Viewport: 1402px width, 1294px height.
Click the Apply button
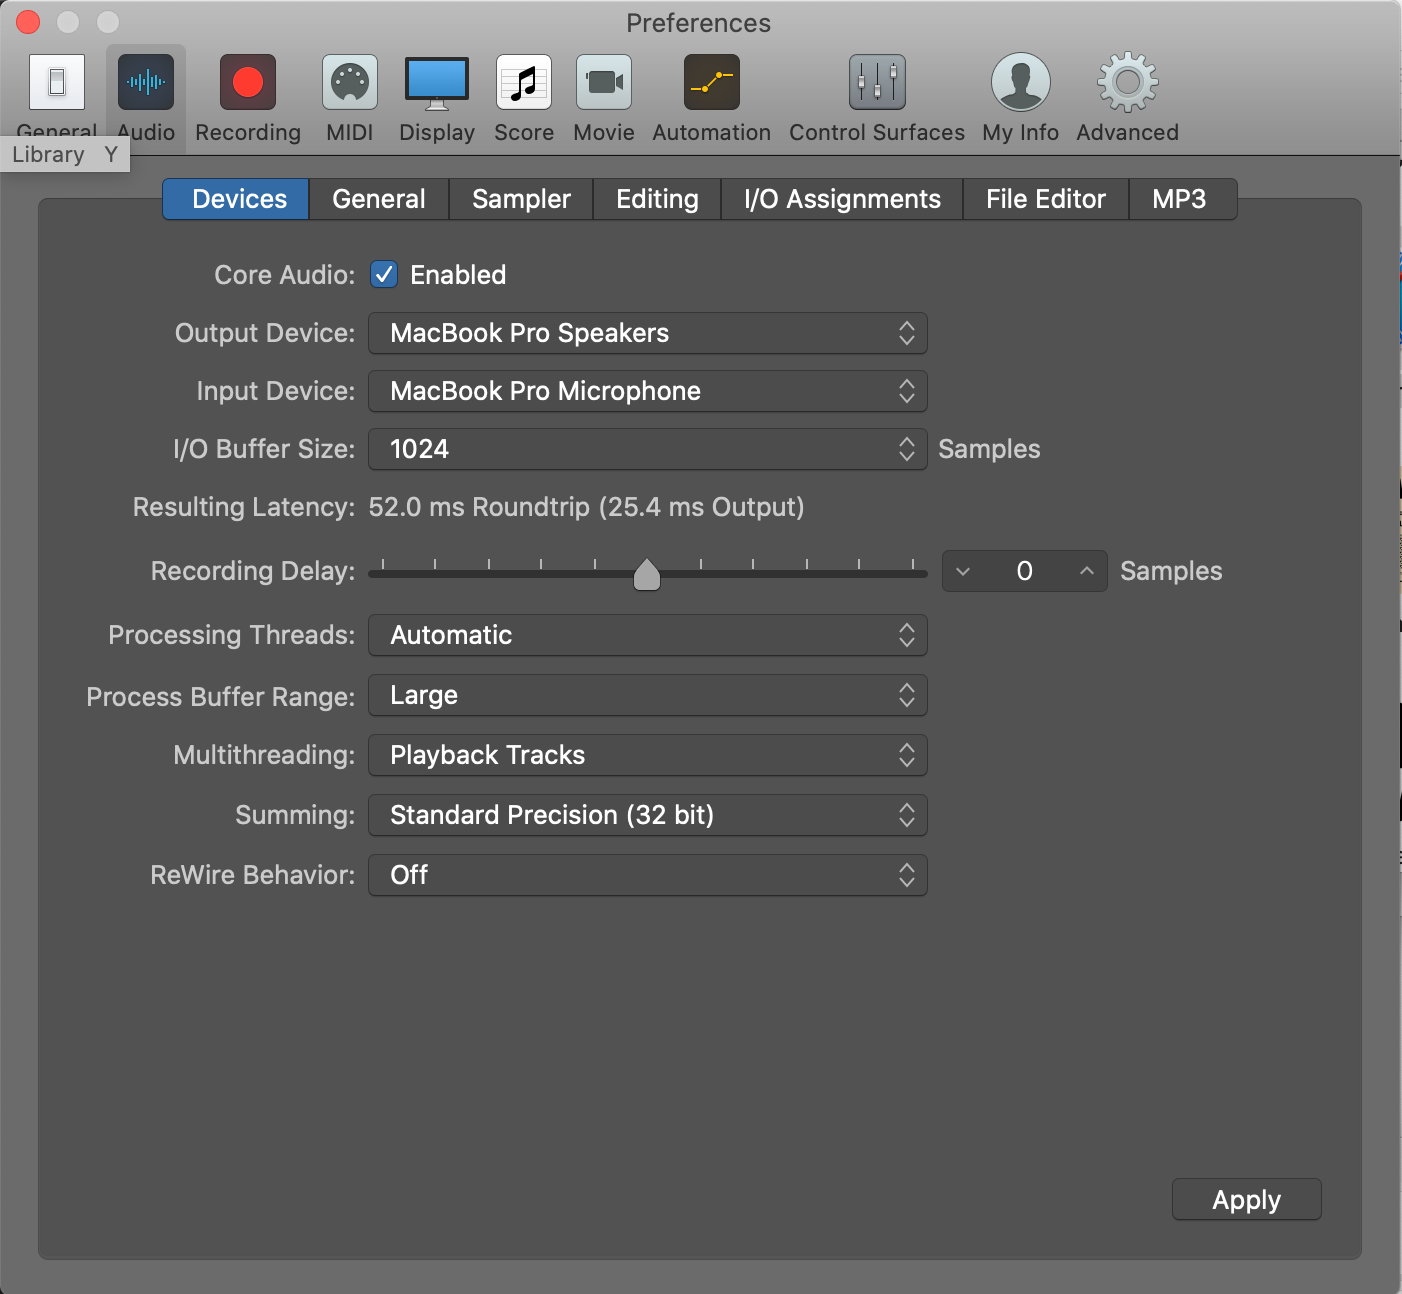[1246, 1200]
